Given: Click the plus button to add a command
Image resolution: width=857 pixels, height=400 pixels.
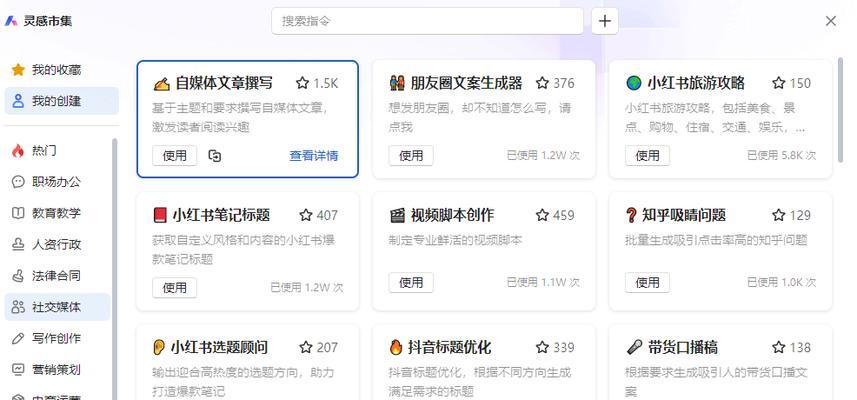Looking at the screenshot, I should point(604,21).
